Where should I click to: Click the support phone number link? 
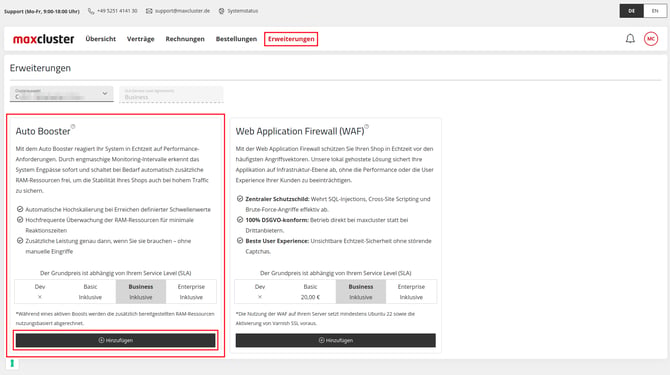click(117, 11)
